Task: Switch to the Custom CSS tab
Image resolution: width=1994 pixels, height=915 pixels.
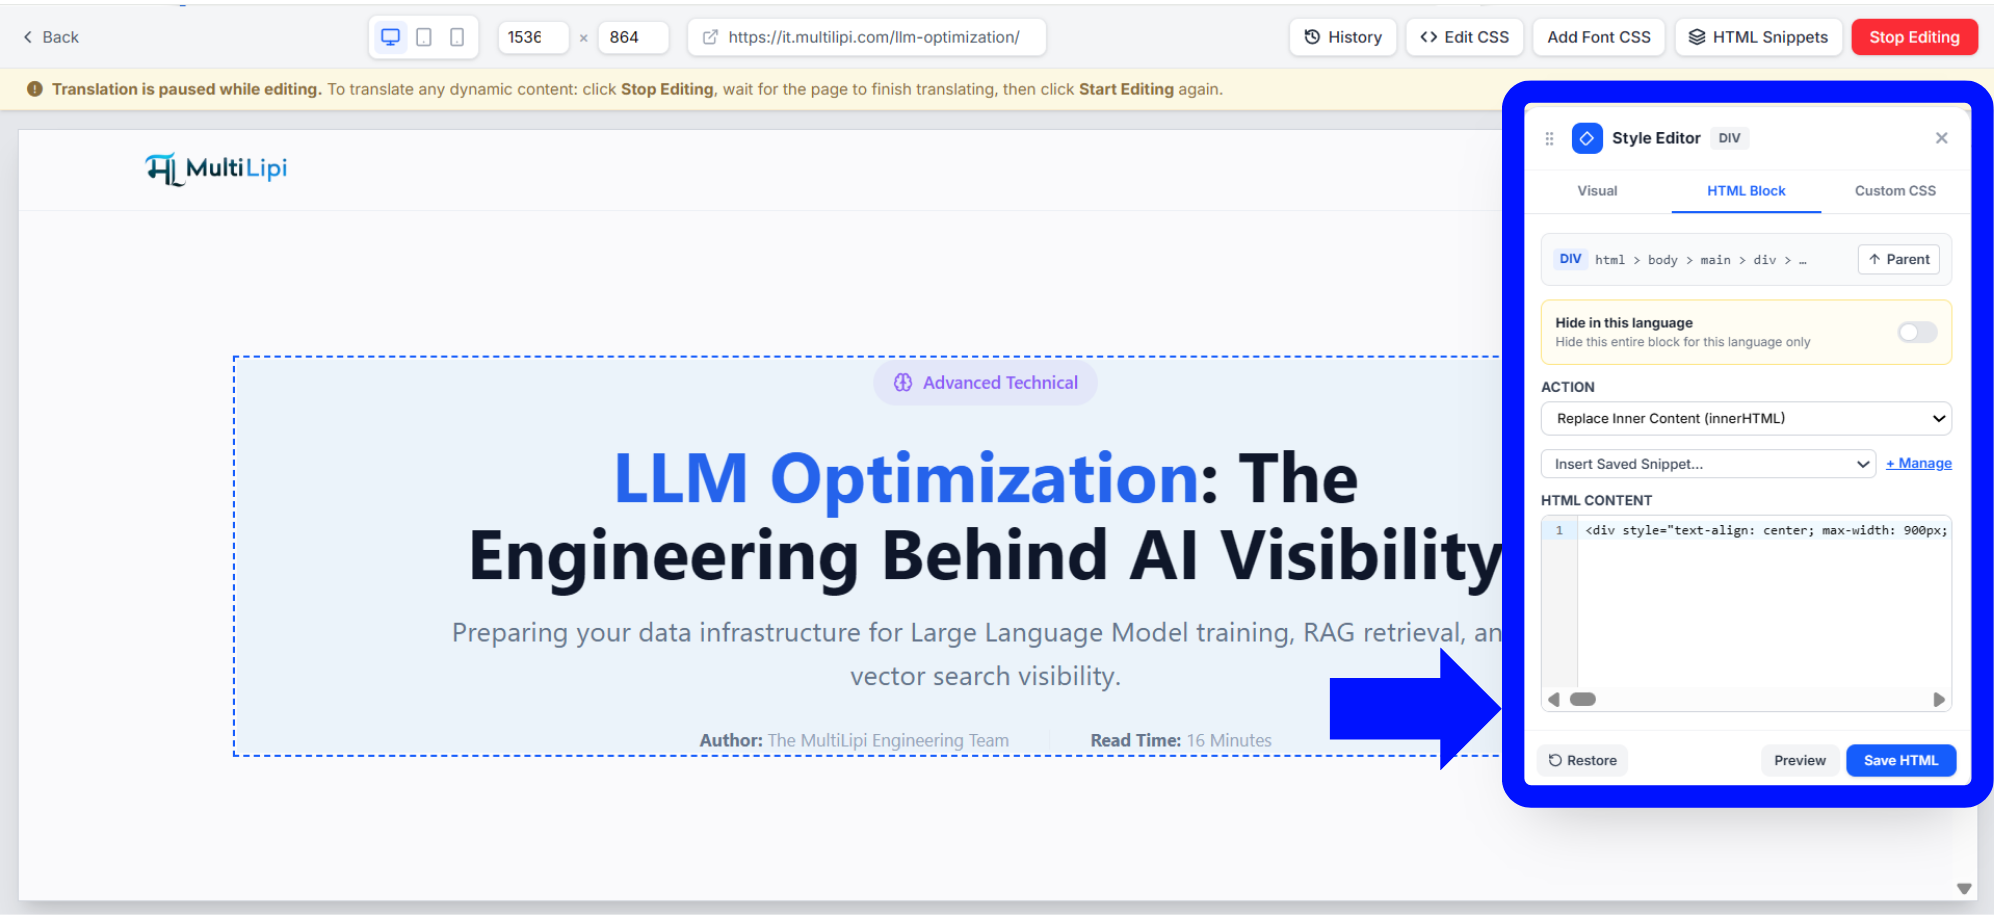Action: click(x=1895, y=191)
